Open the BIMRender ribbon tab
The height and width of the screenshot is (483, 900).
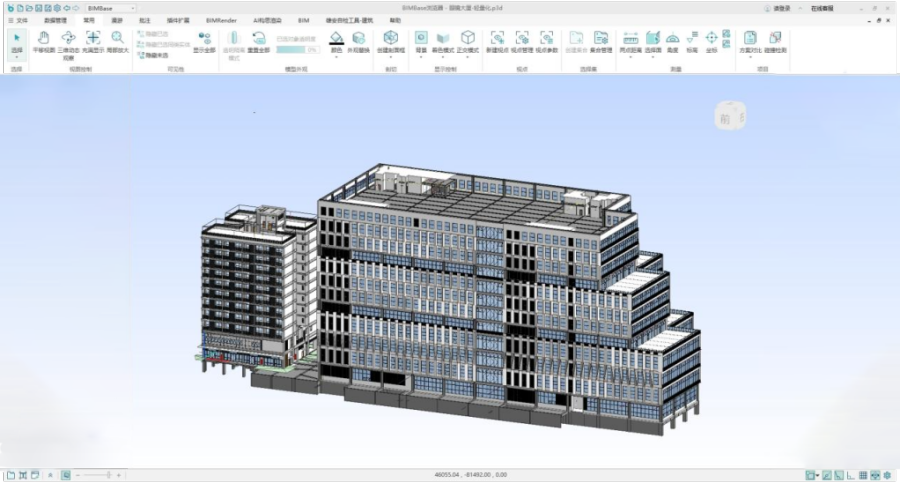point(220,19)
